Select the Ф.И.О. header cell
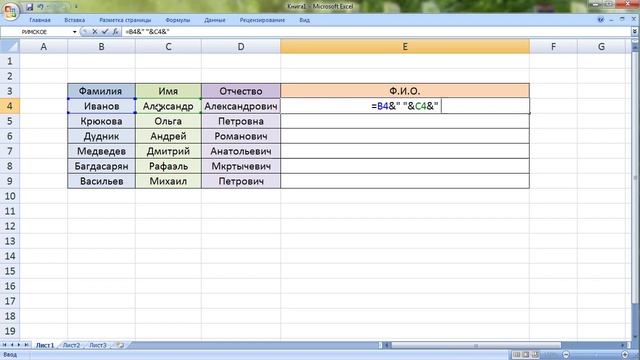 coord(405,91)
